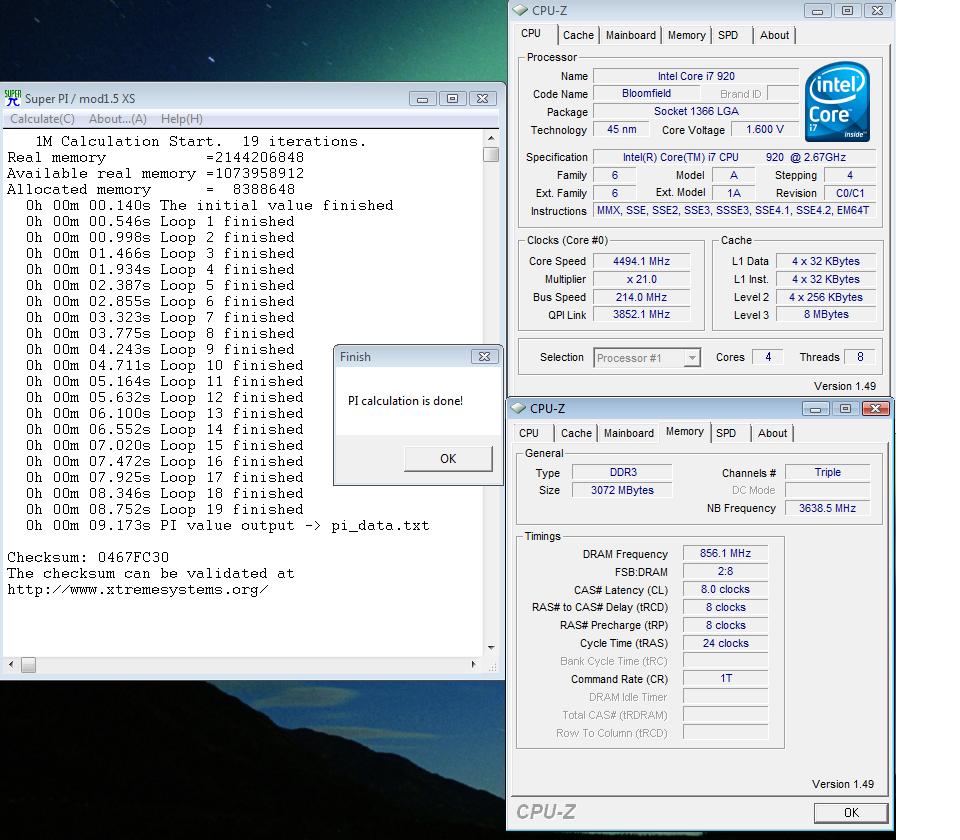The height and width of the screenshot is (840, 960).
Task: Close the Finish dialog
Action: [x=484, y=356]
